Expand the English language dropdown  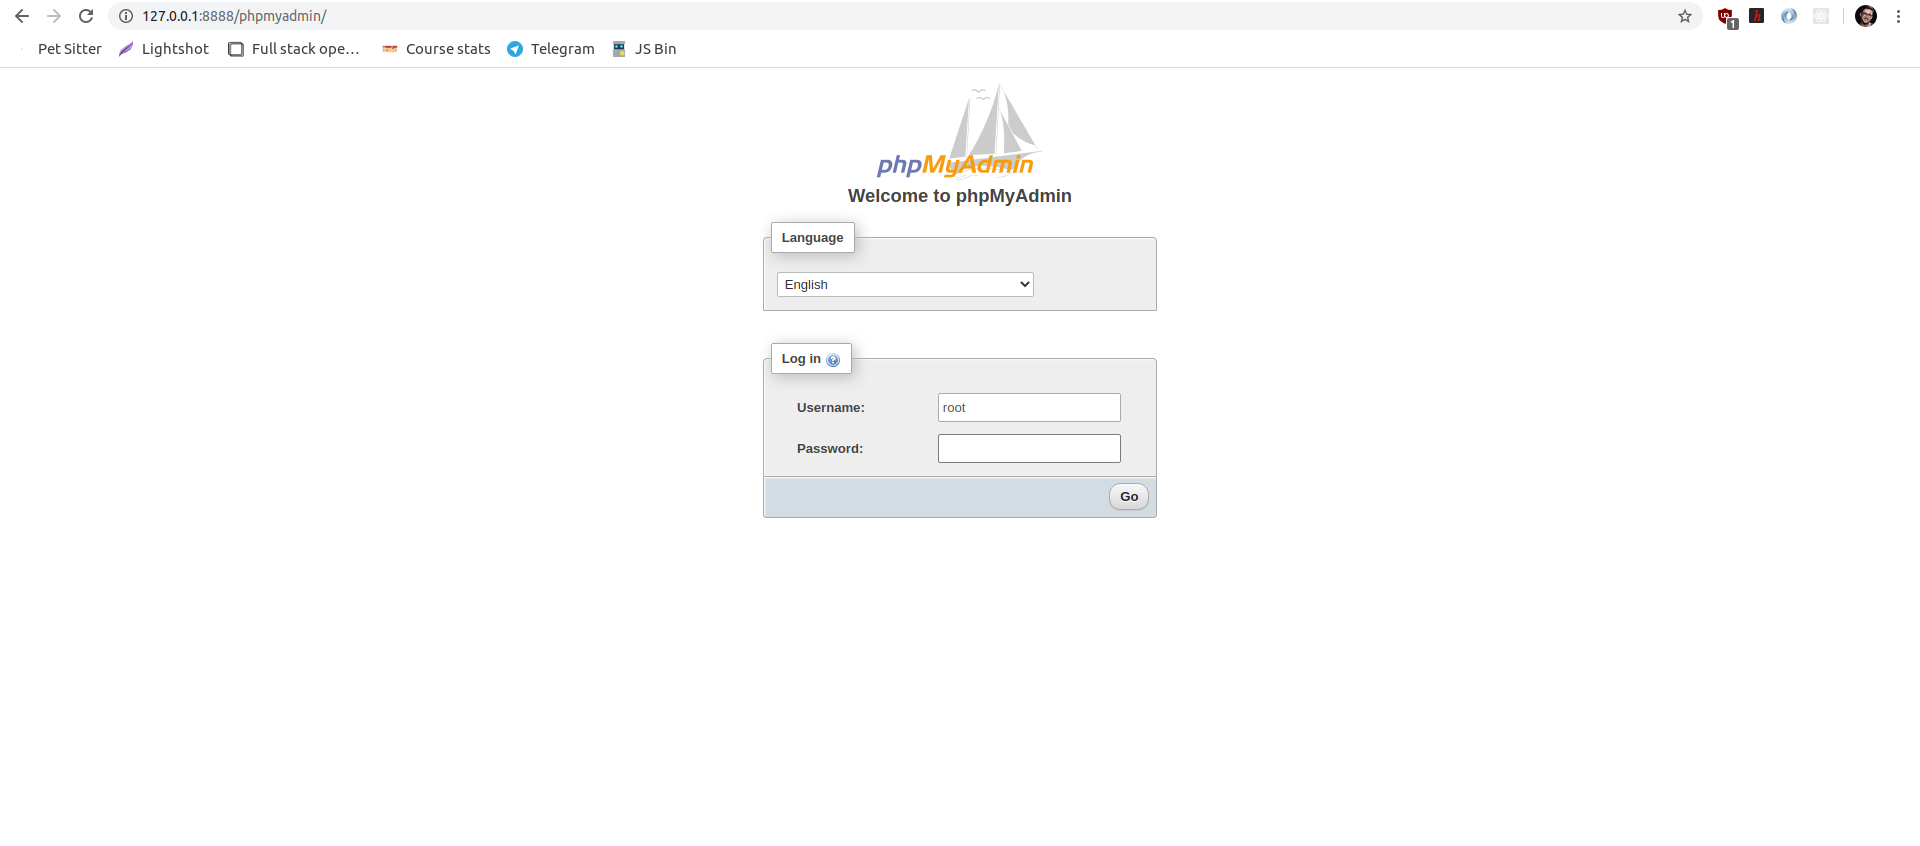click(x=905, y=285)
